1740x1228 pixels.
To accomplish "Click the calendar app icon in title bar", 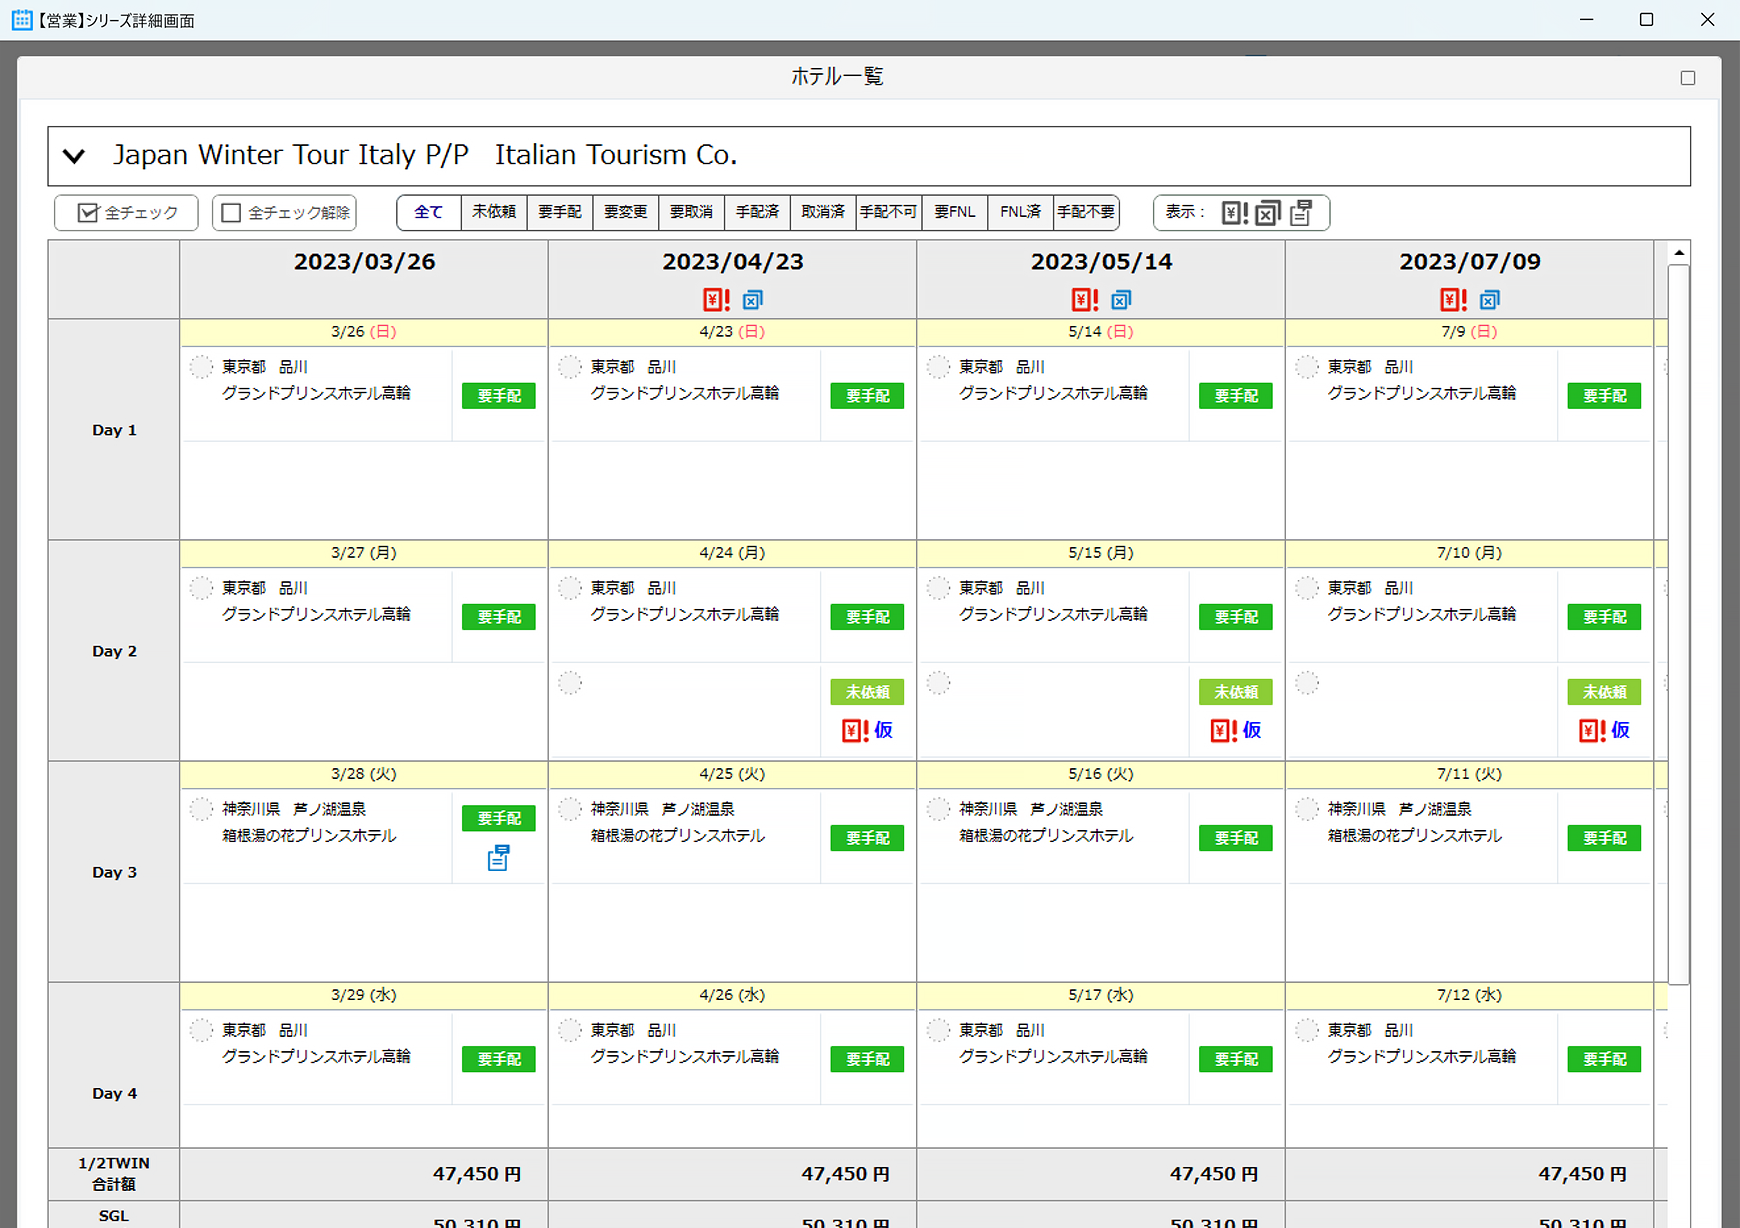I will [21, 20].
